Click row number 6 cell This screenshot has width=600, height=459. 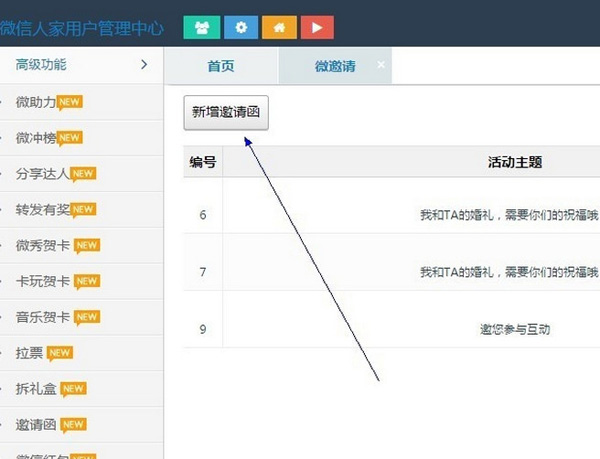[203, 215]
